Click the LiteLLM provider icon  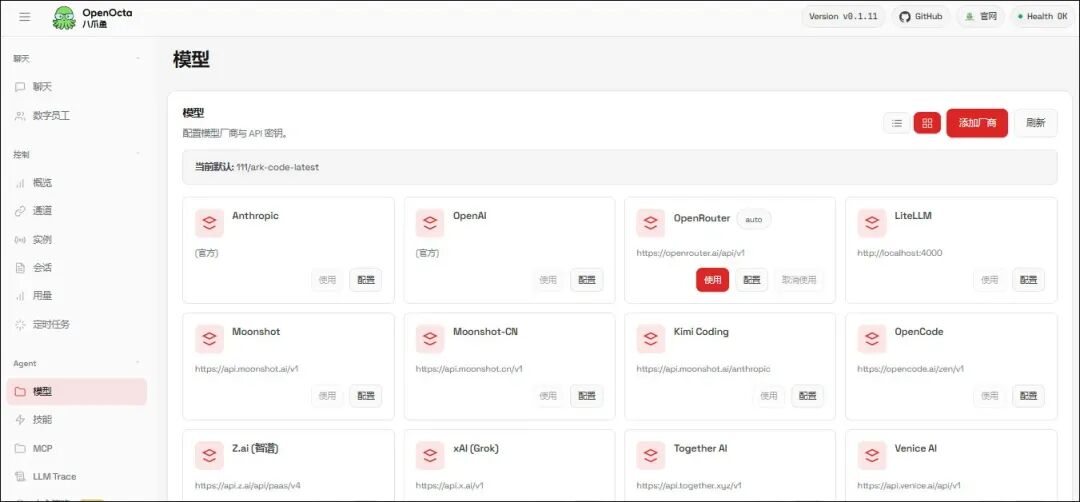click(x=872, y=223)
